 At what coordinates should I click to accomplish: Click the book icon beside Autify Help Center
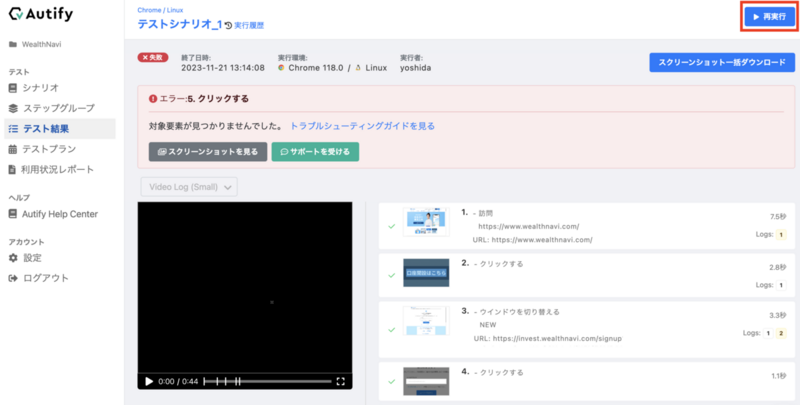coord(13,214)
